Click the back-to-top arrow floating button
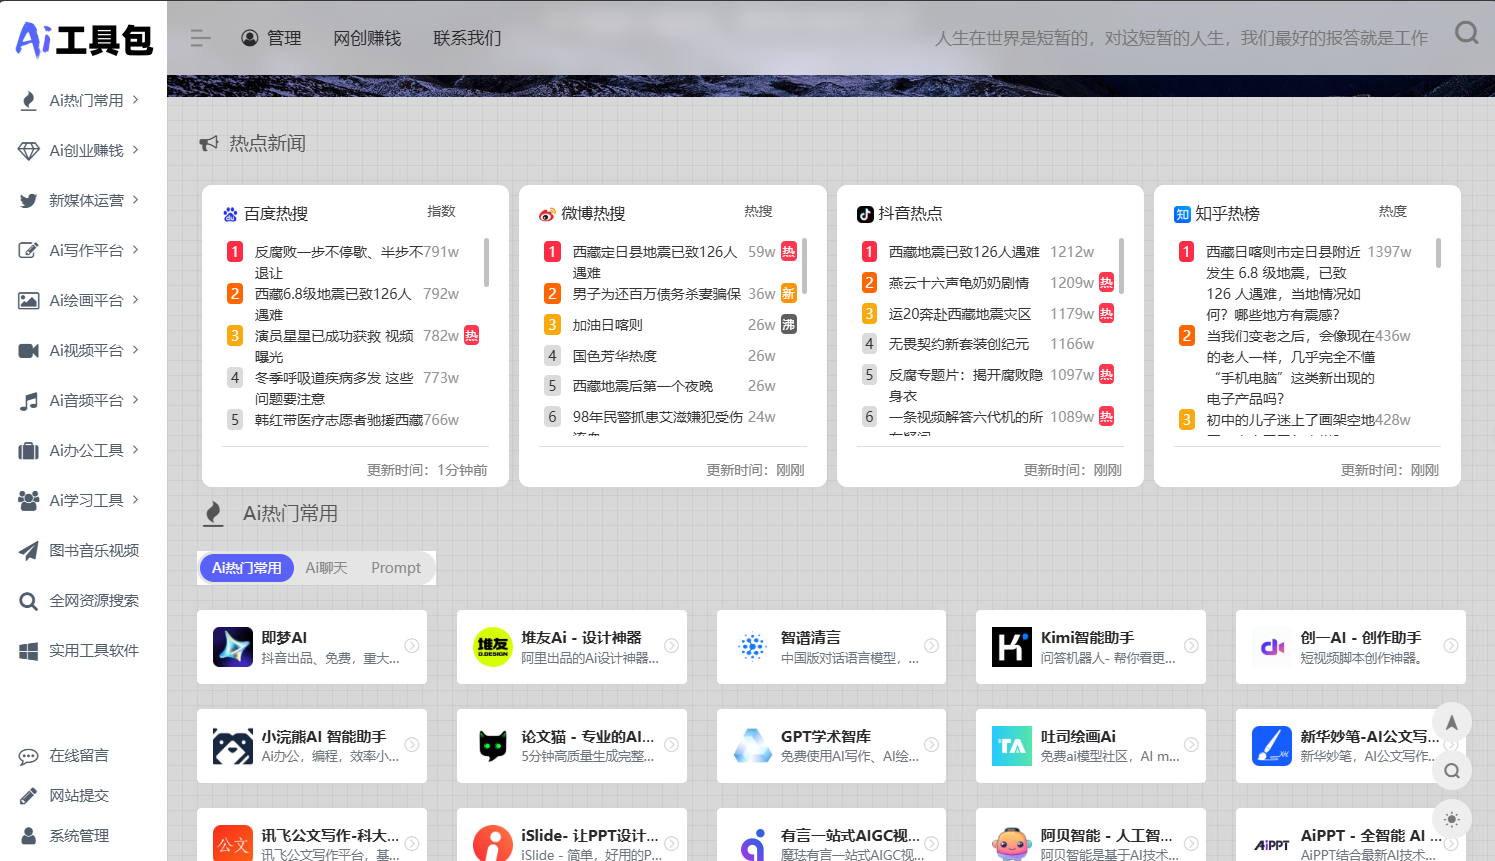Viewport: 1495px width, 861px height. [x=1451, y=722]
